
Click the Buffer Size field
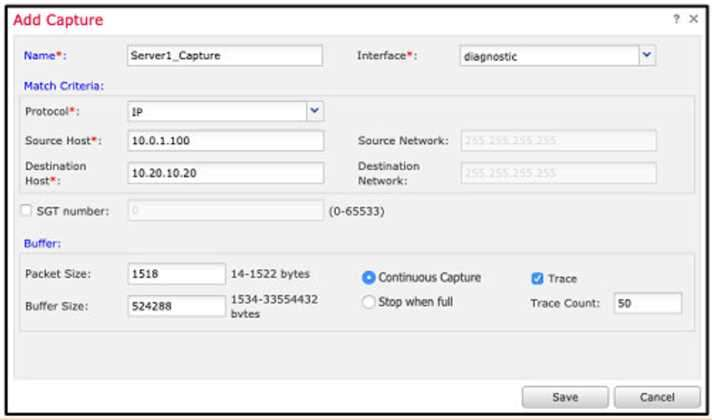click(177, 306)
